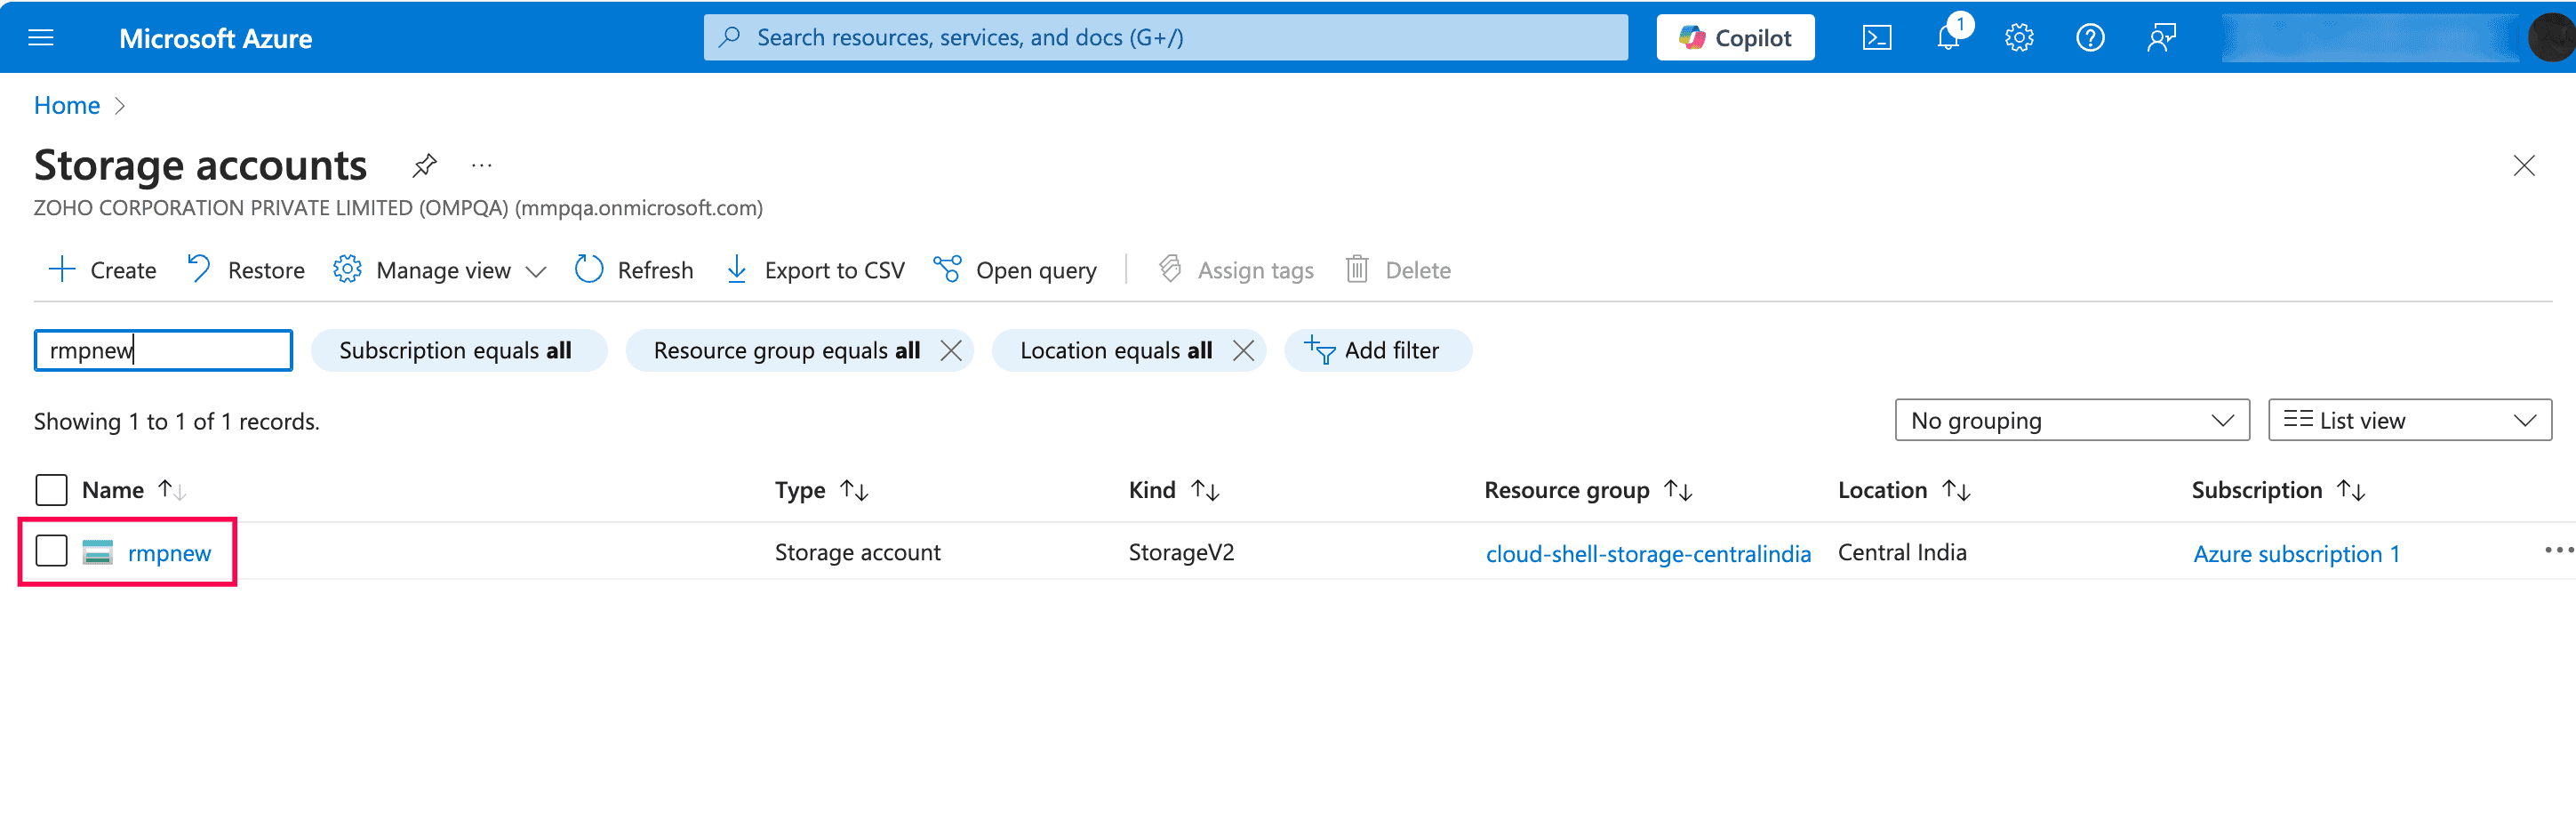Click Create in the command bar
Viewport: 2576px width, 836px height.
click(x=102, y=270)
